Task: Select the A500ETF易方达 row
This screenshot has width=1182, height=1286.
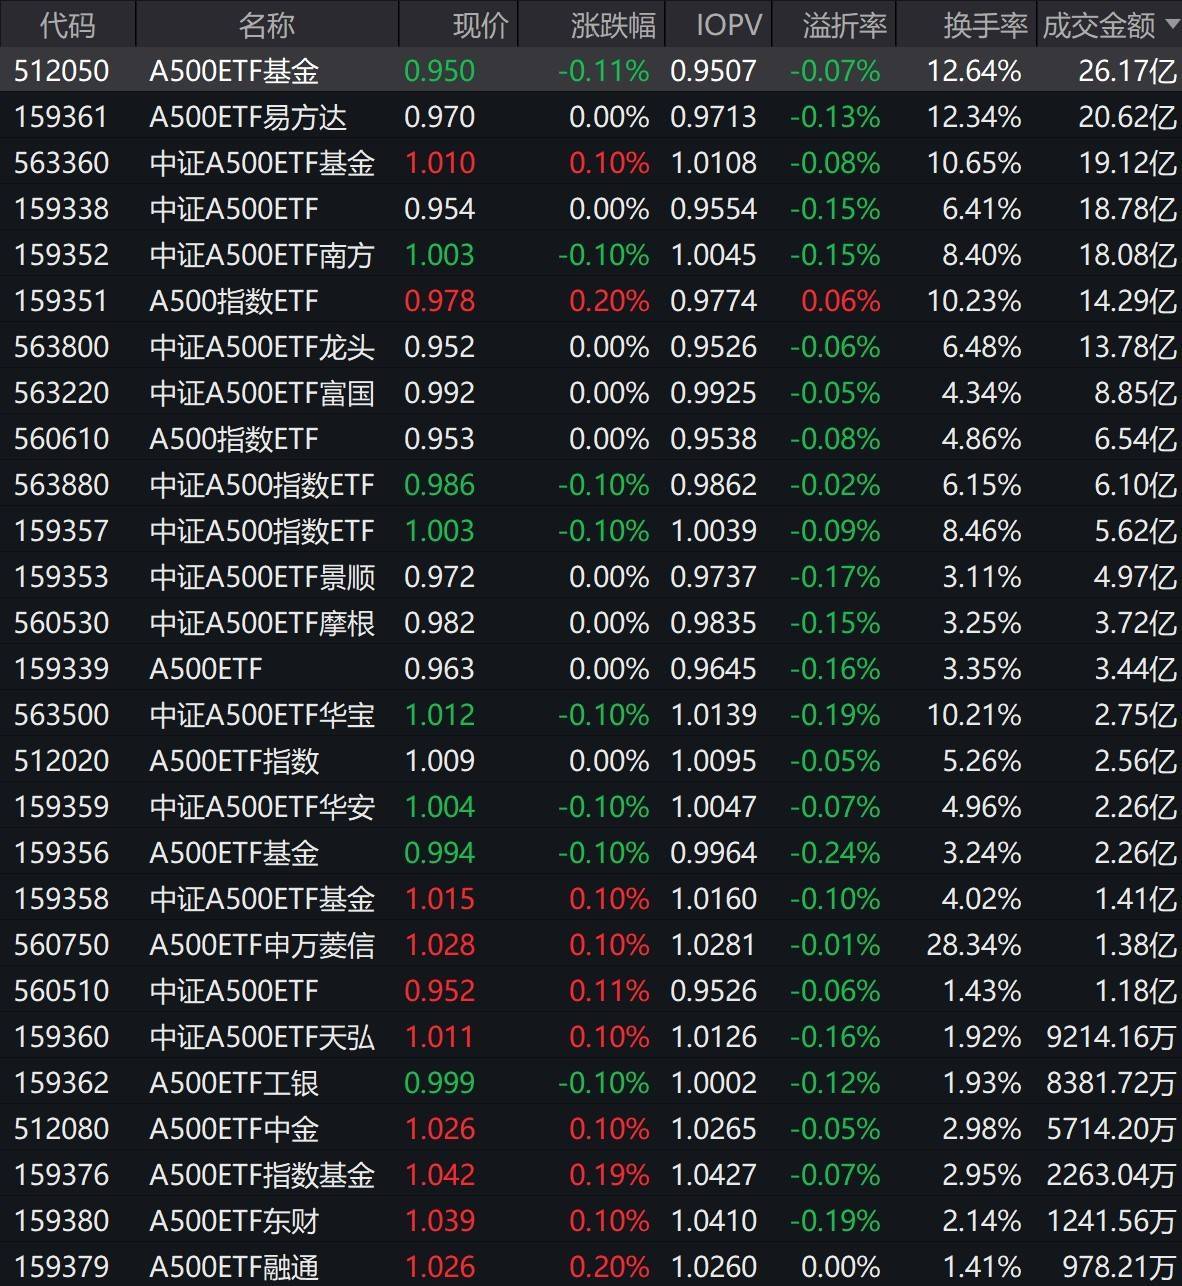Action: tap(247, 117)
